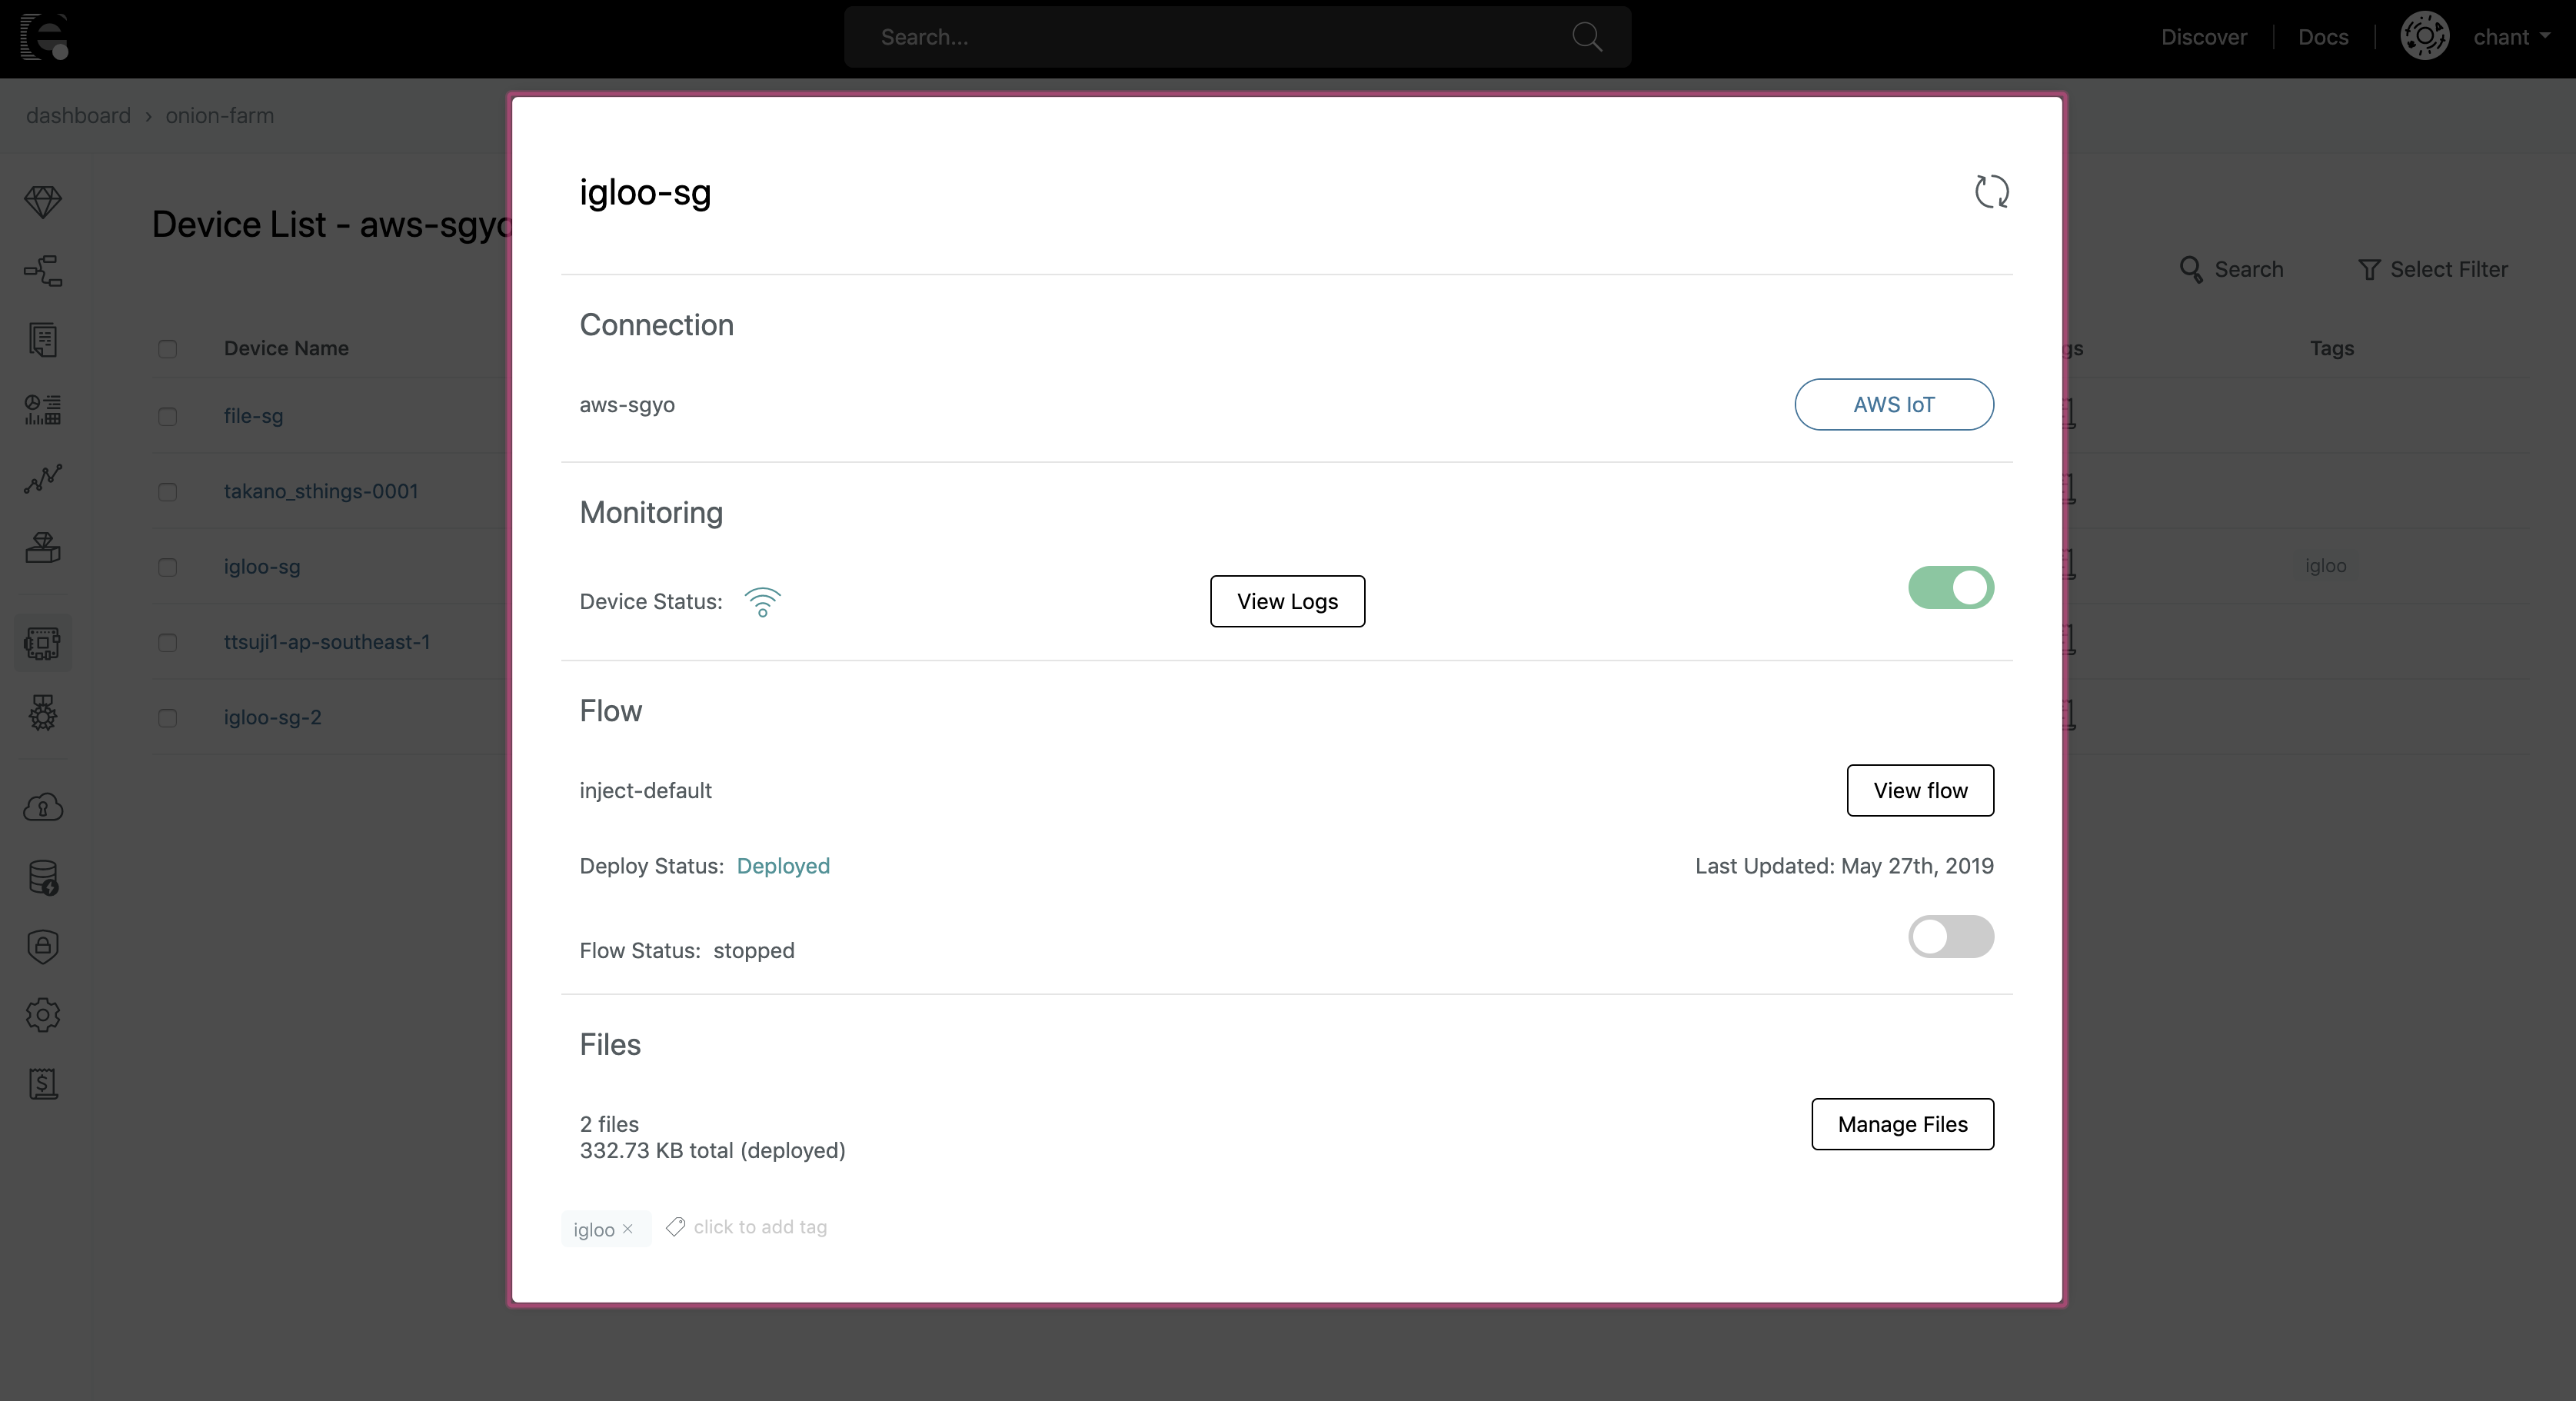
Task: Open the database icon in sidebar
Action: [x=43, y=877]
